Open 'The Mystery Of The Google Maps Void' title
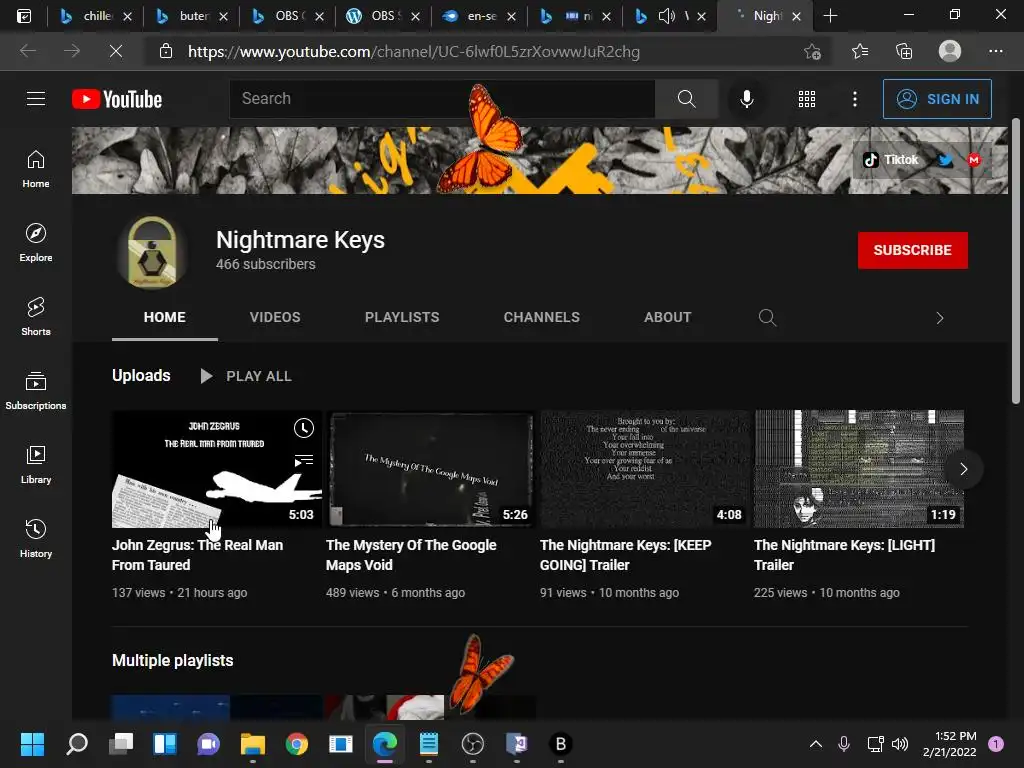Viewport: 1024px width, 768px height. [411, 555]
